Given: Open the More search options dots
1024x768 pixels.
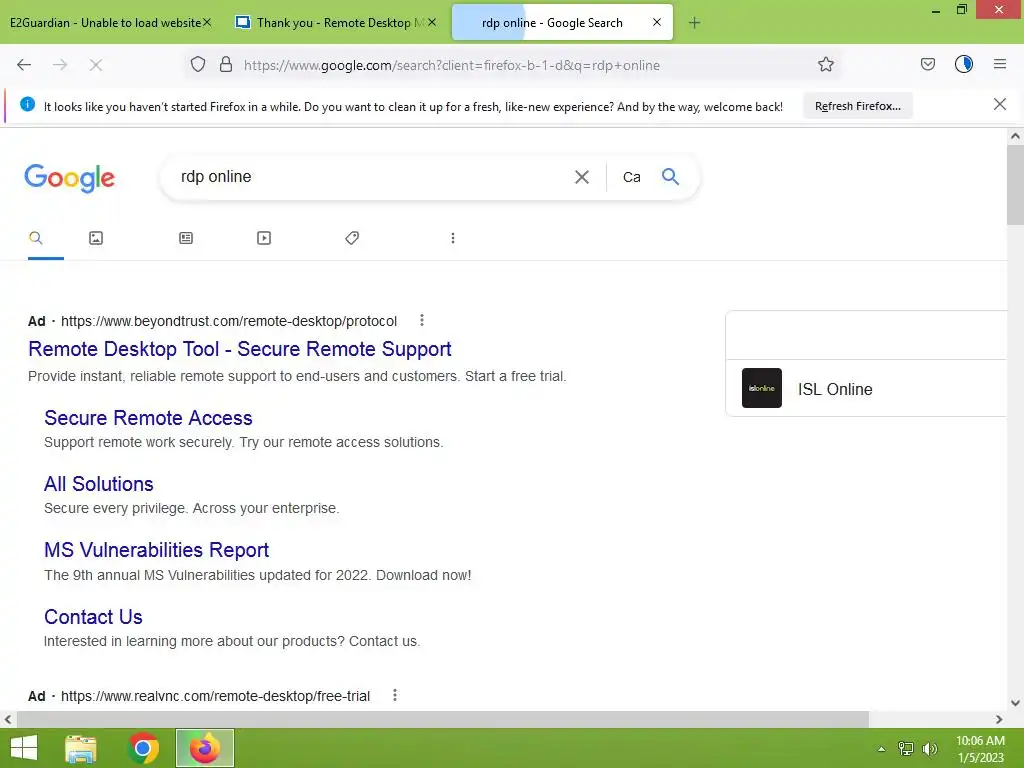Looking at the screenshot, I should coord(453,238).
